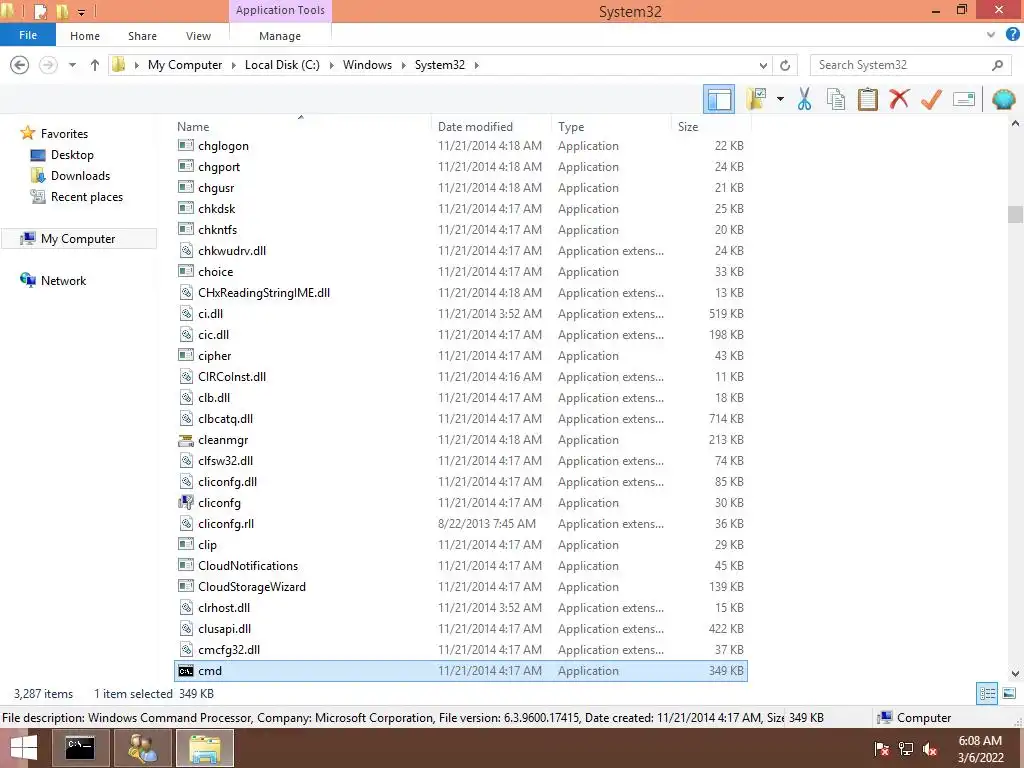Select the cliconfg application with tools icon

(460, 502)
